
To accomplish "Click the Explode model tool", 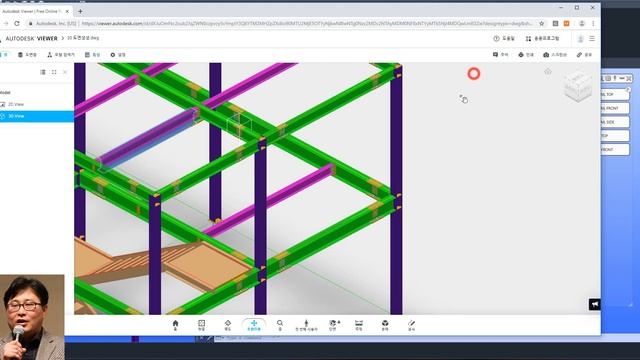I will [x=385, y=325].
